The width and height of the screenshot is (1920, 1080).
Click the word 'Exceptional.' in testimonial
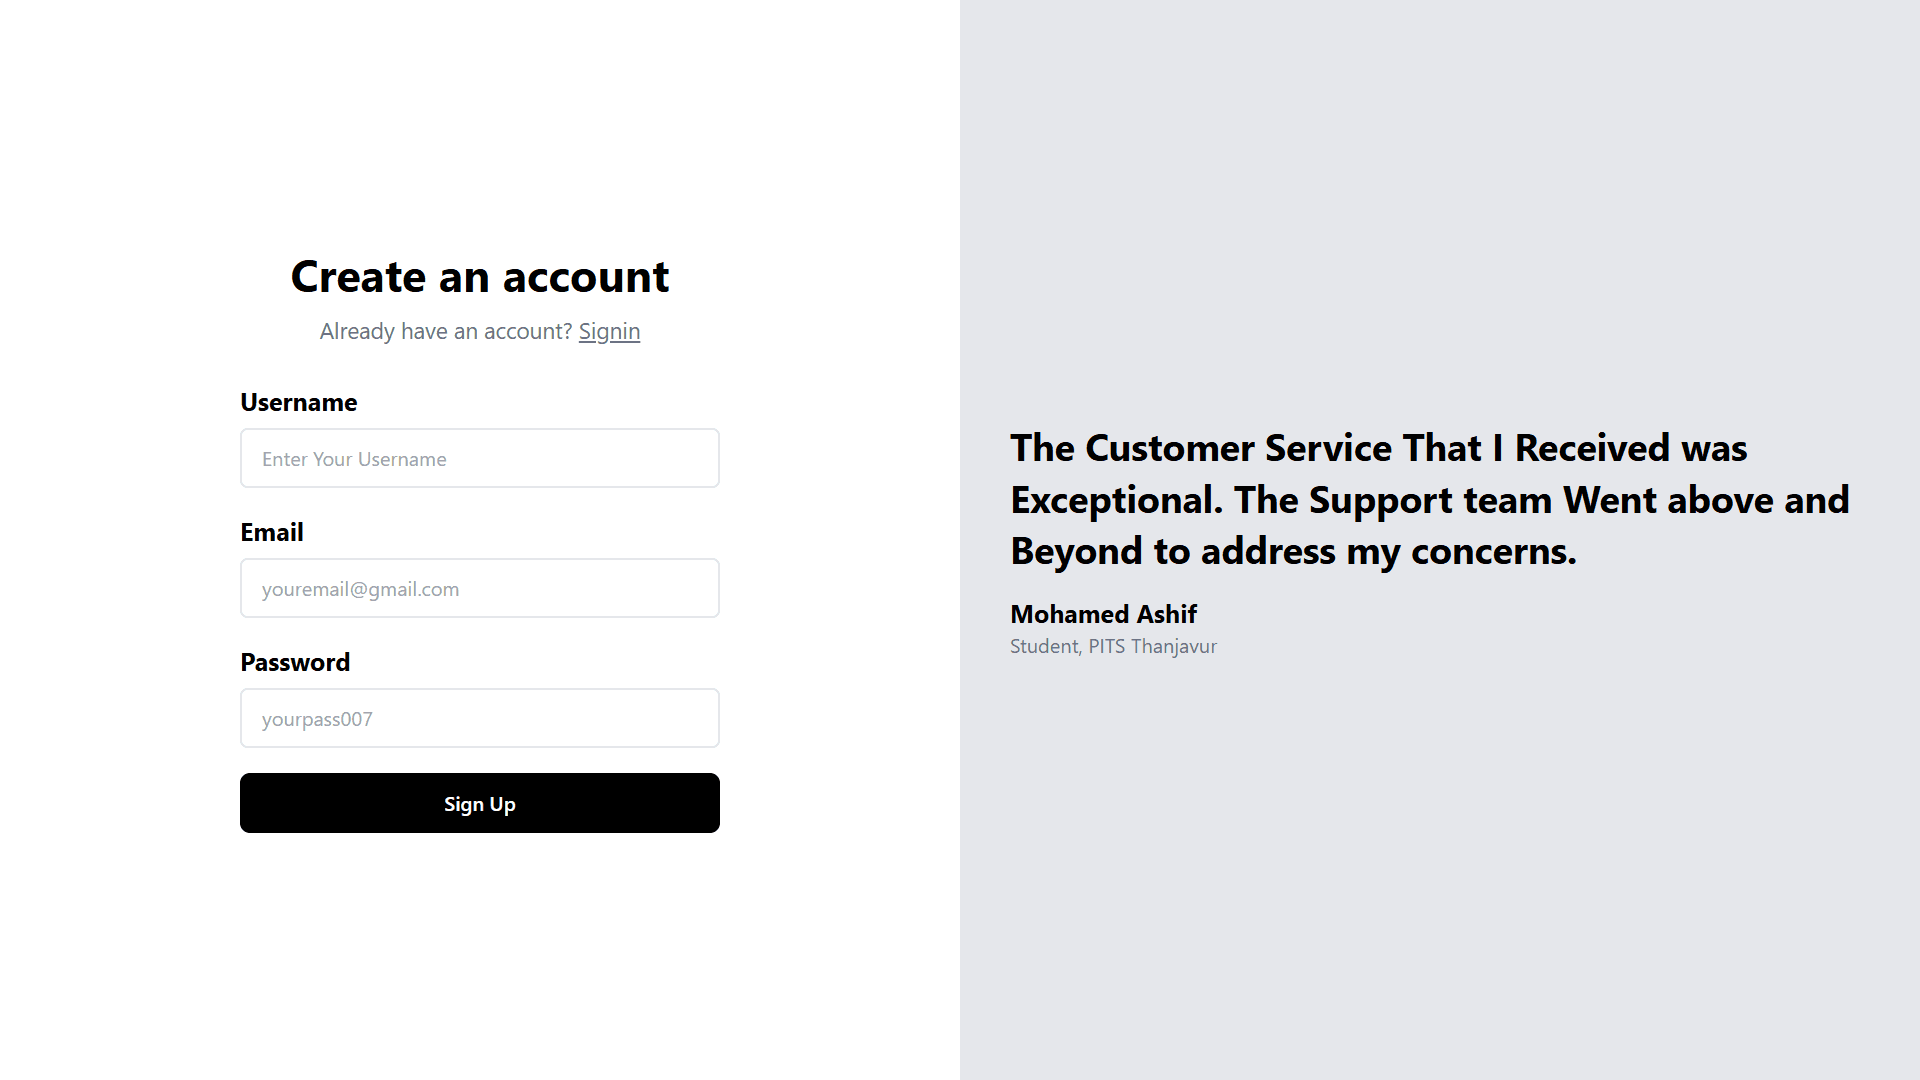(1117, 500)
